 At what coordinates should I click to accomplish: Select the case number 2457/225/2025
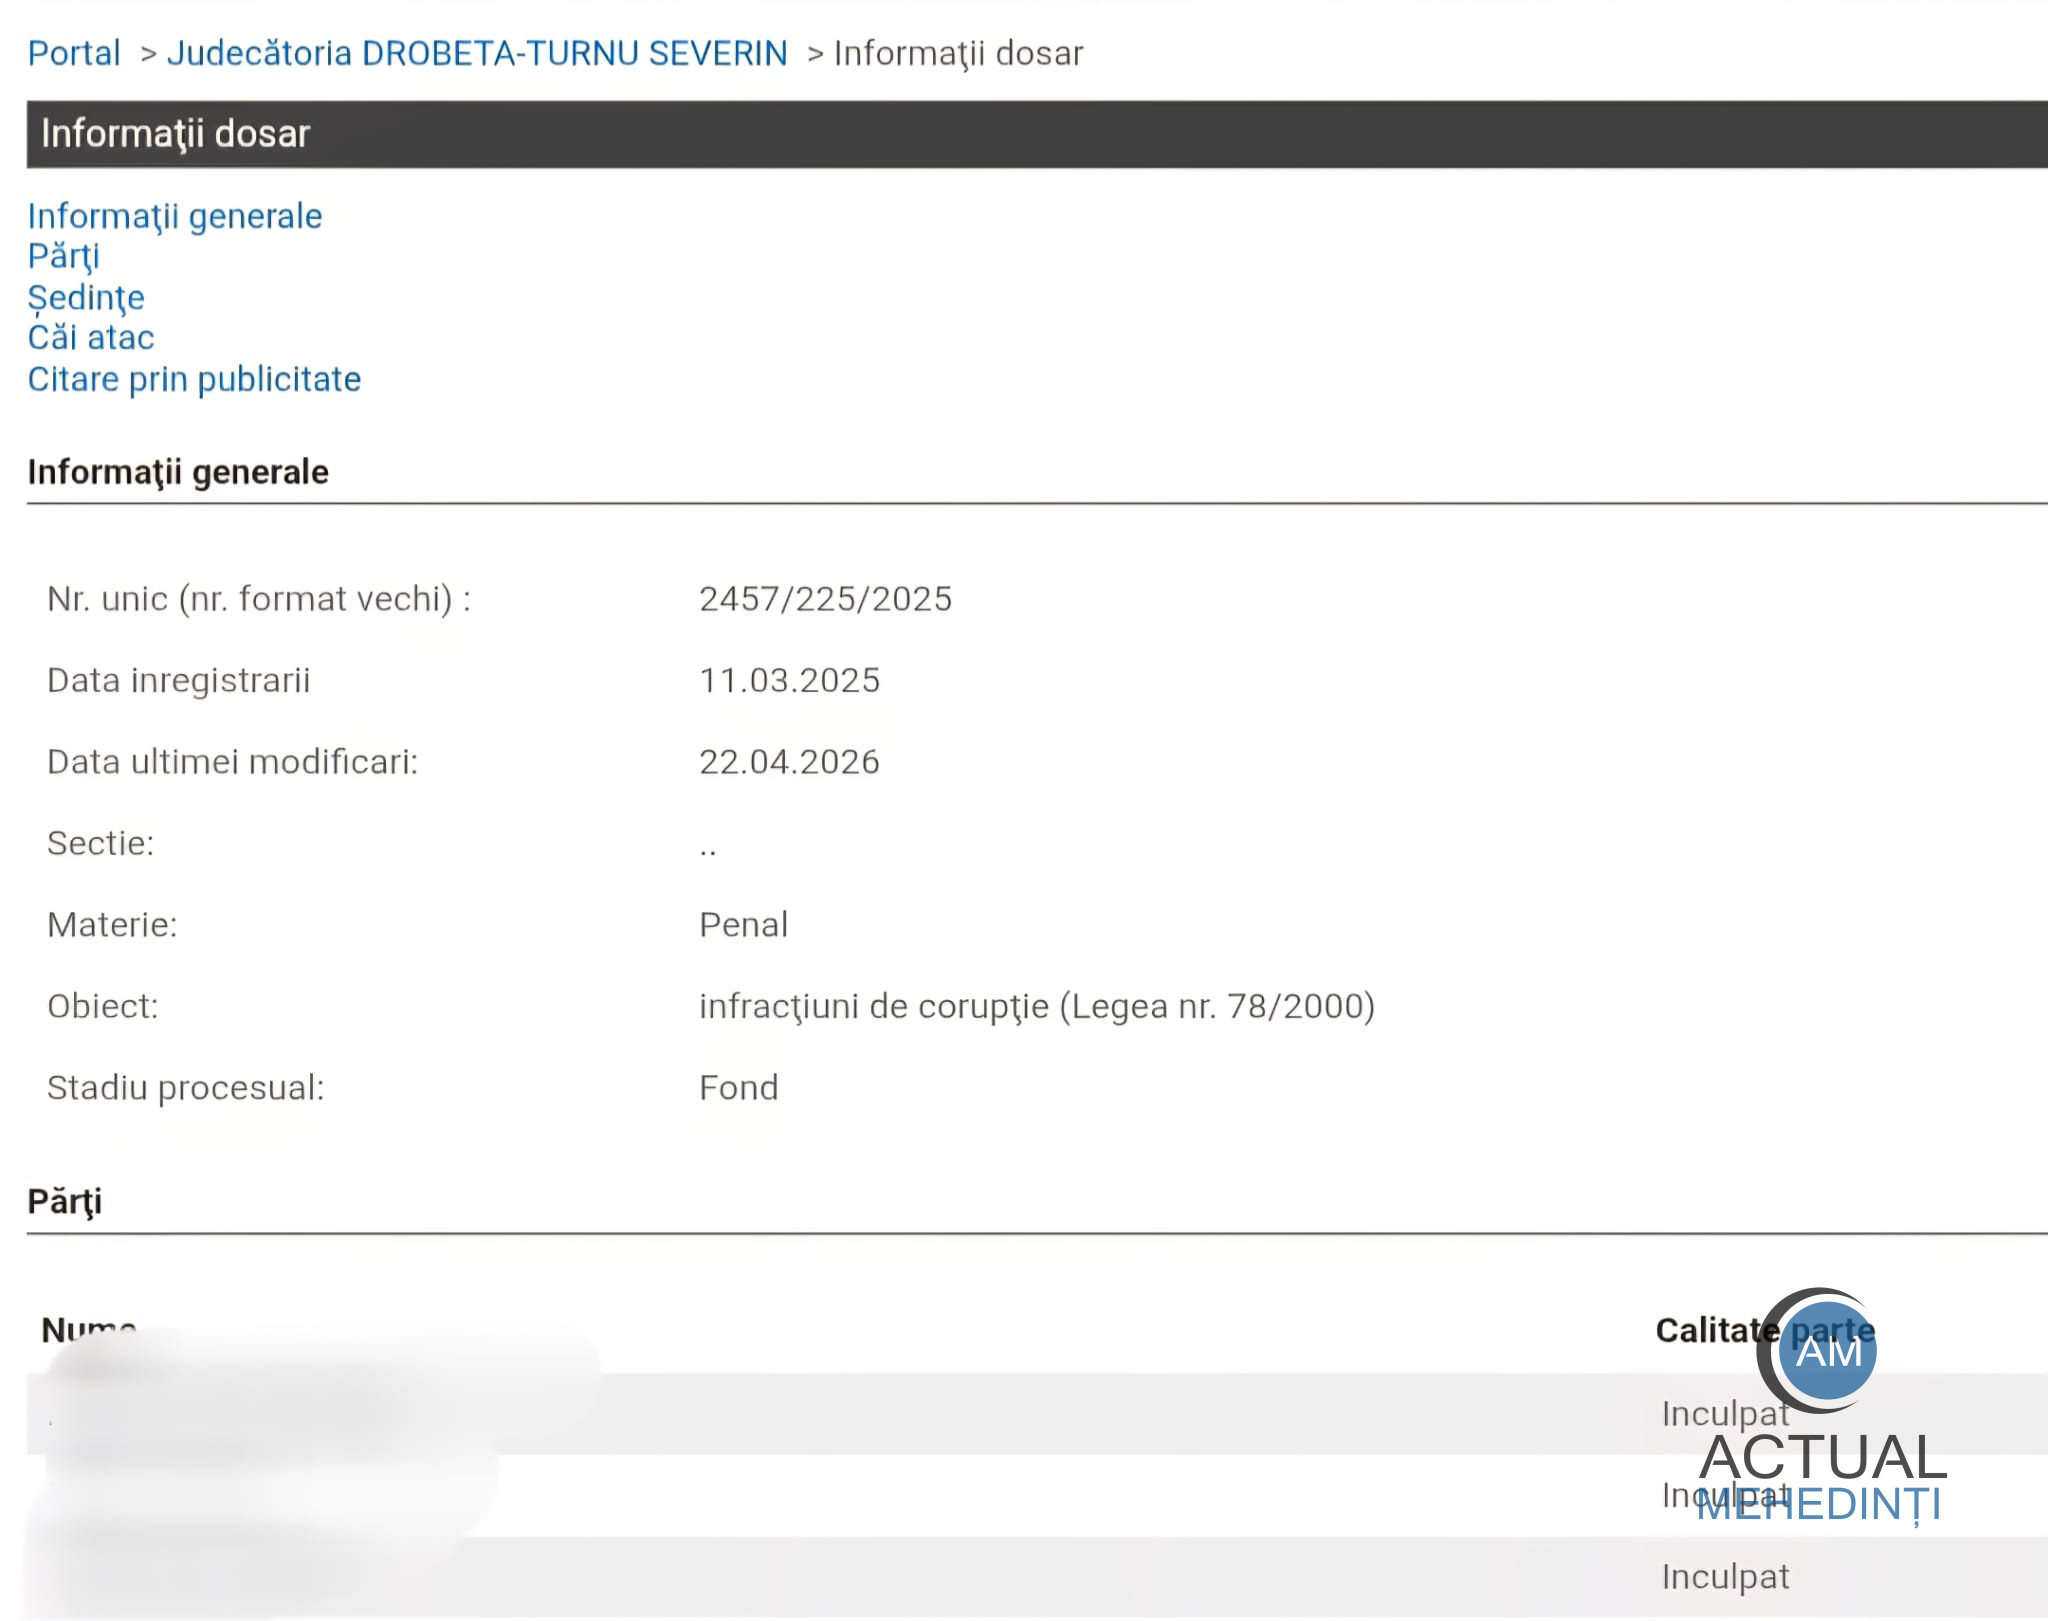click(825, 599)
